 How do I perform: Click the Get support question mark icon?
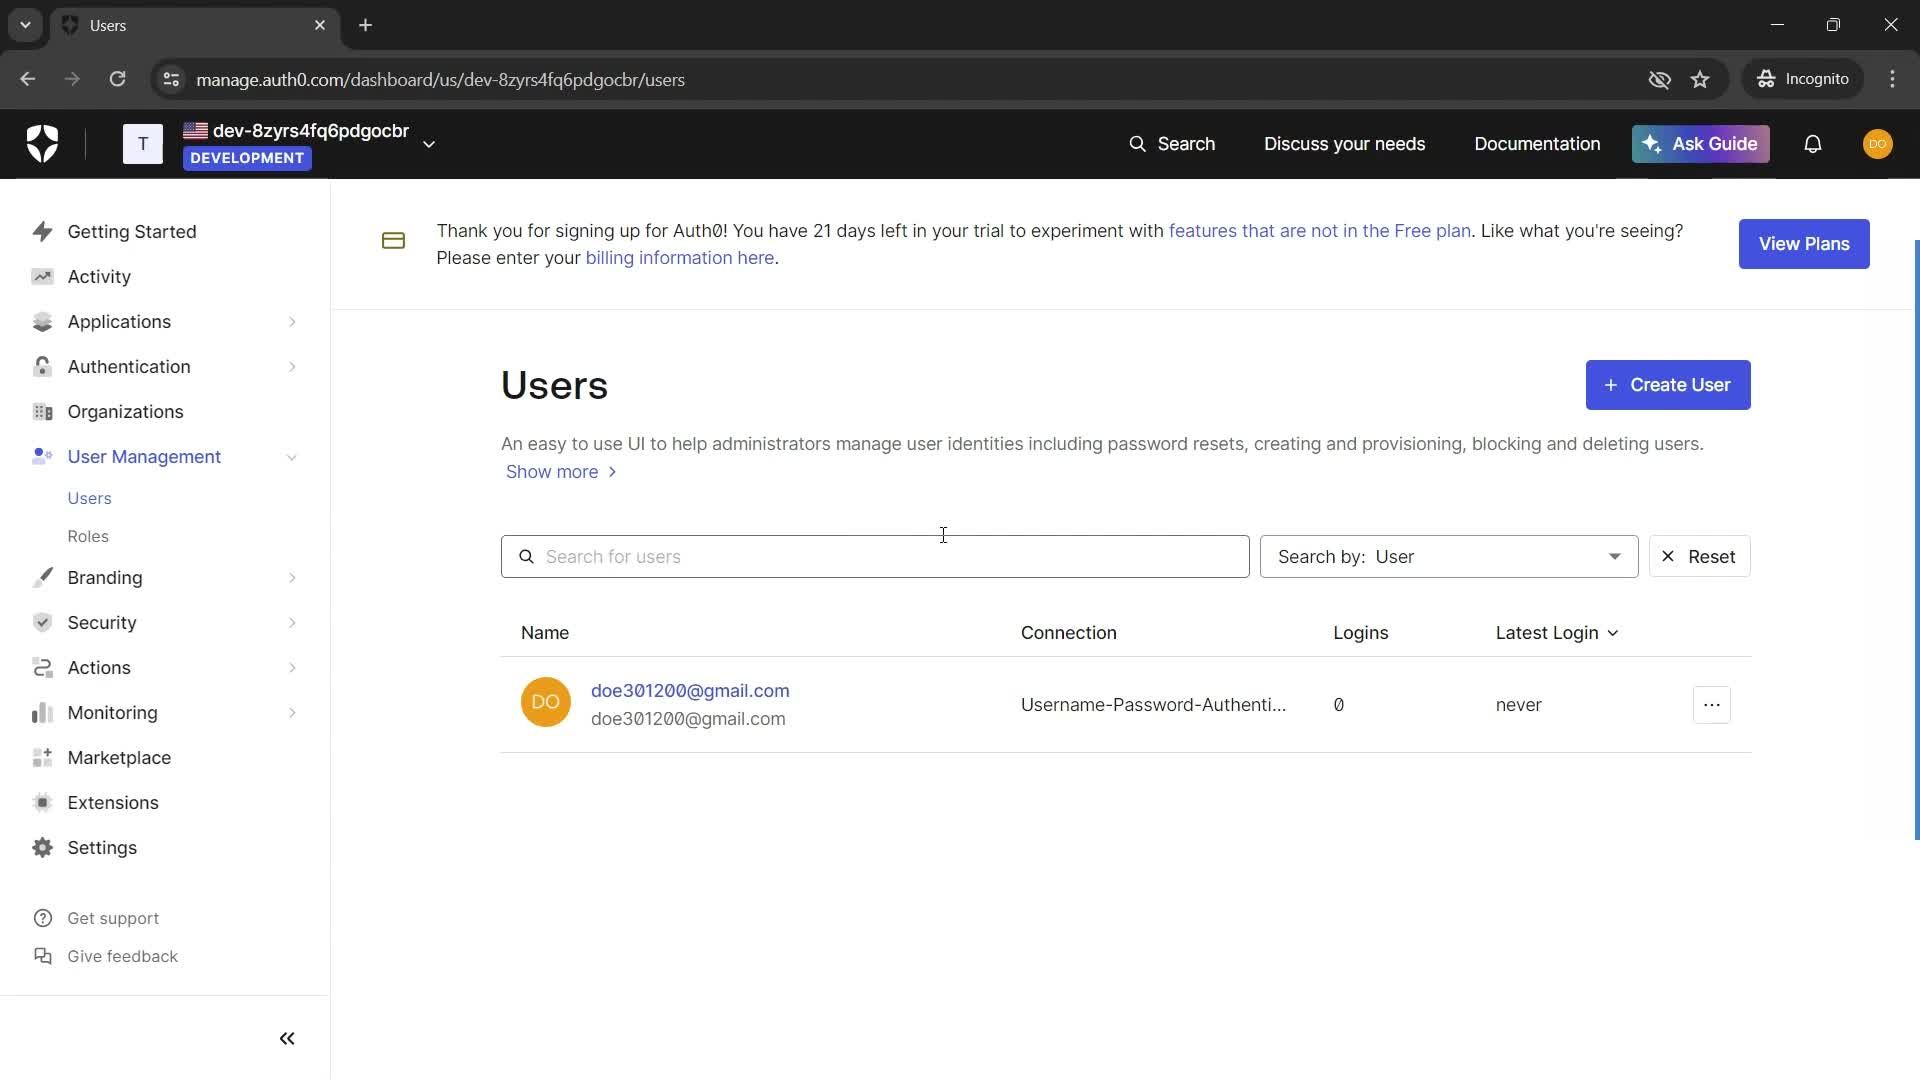tap(42, 918)
